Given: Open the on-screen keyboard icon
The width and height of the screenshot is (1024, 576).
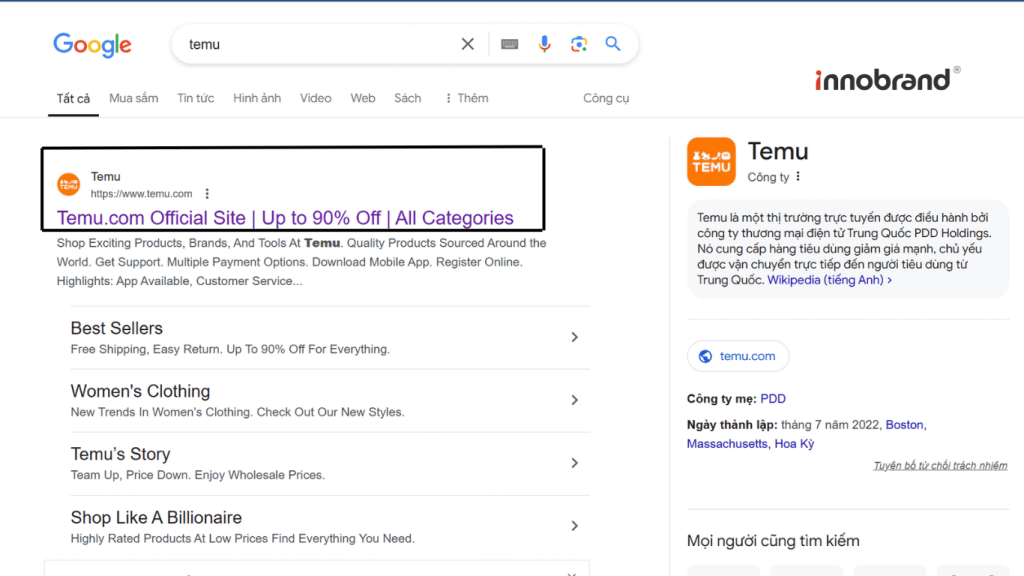Looking at the screenshot, I should click(x=509, y=44).
